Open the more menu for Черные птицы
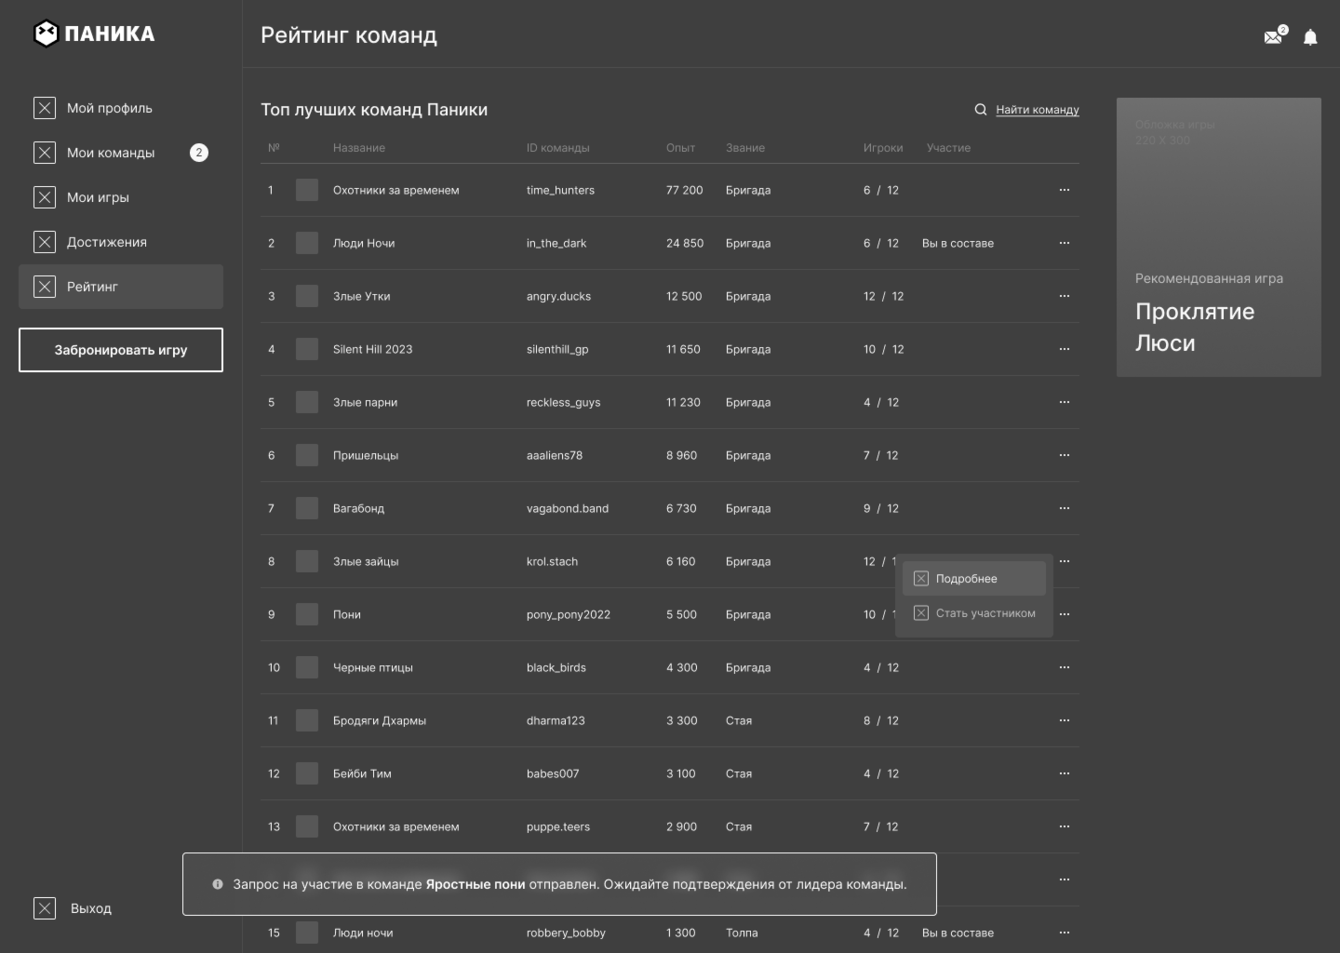1340x953 pixels. coord(1064,667)
